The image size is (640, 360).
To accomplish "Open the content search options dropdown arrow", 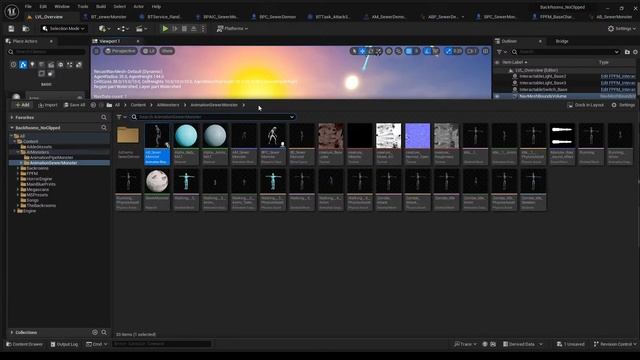I will coord(292,117).
